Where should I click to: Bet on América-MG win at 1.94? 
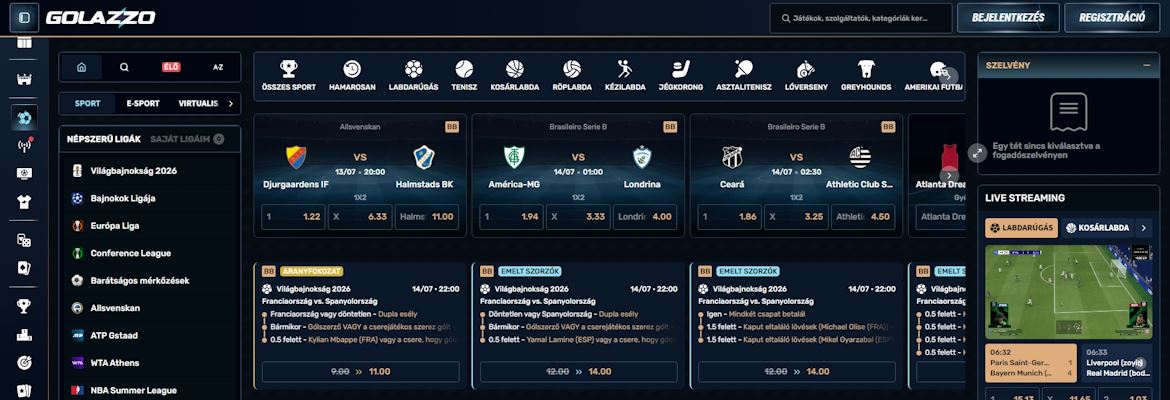512,216
